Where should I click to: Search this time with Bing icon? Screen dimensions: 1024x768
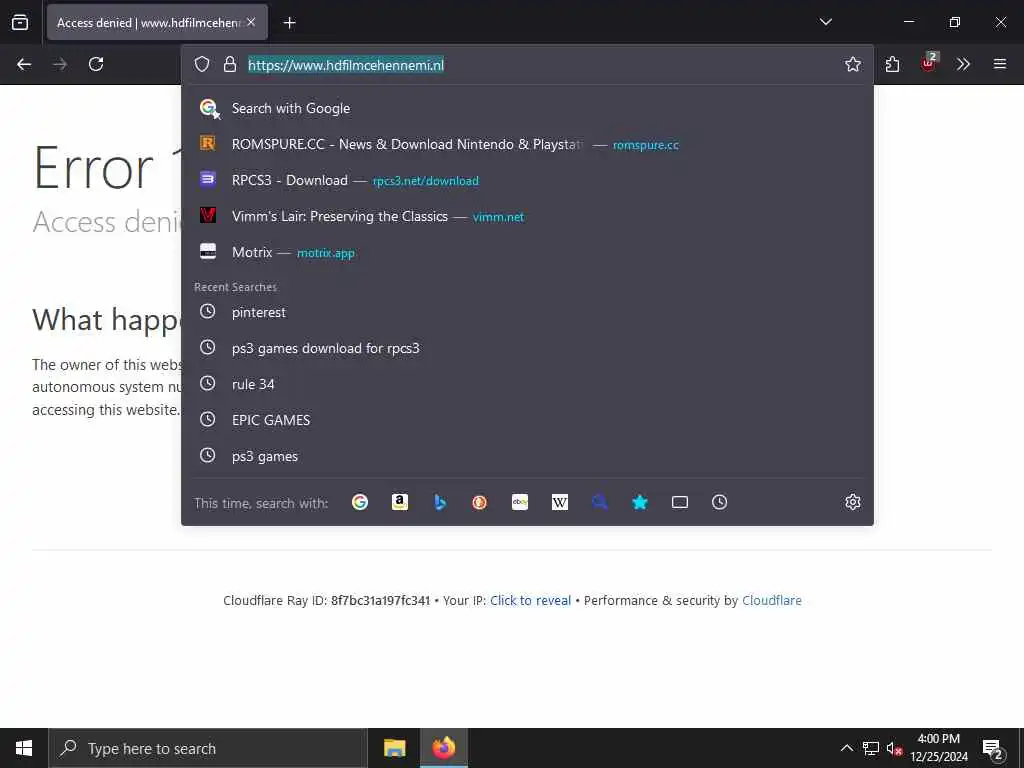pos(440,502)
